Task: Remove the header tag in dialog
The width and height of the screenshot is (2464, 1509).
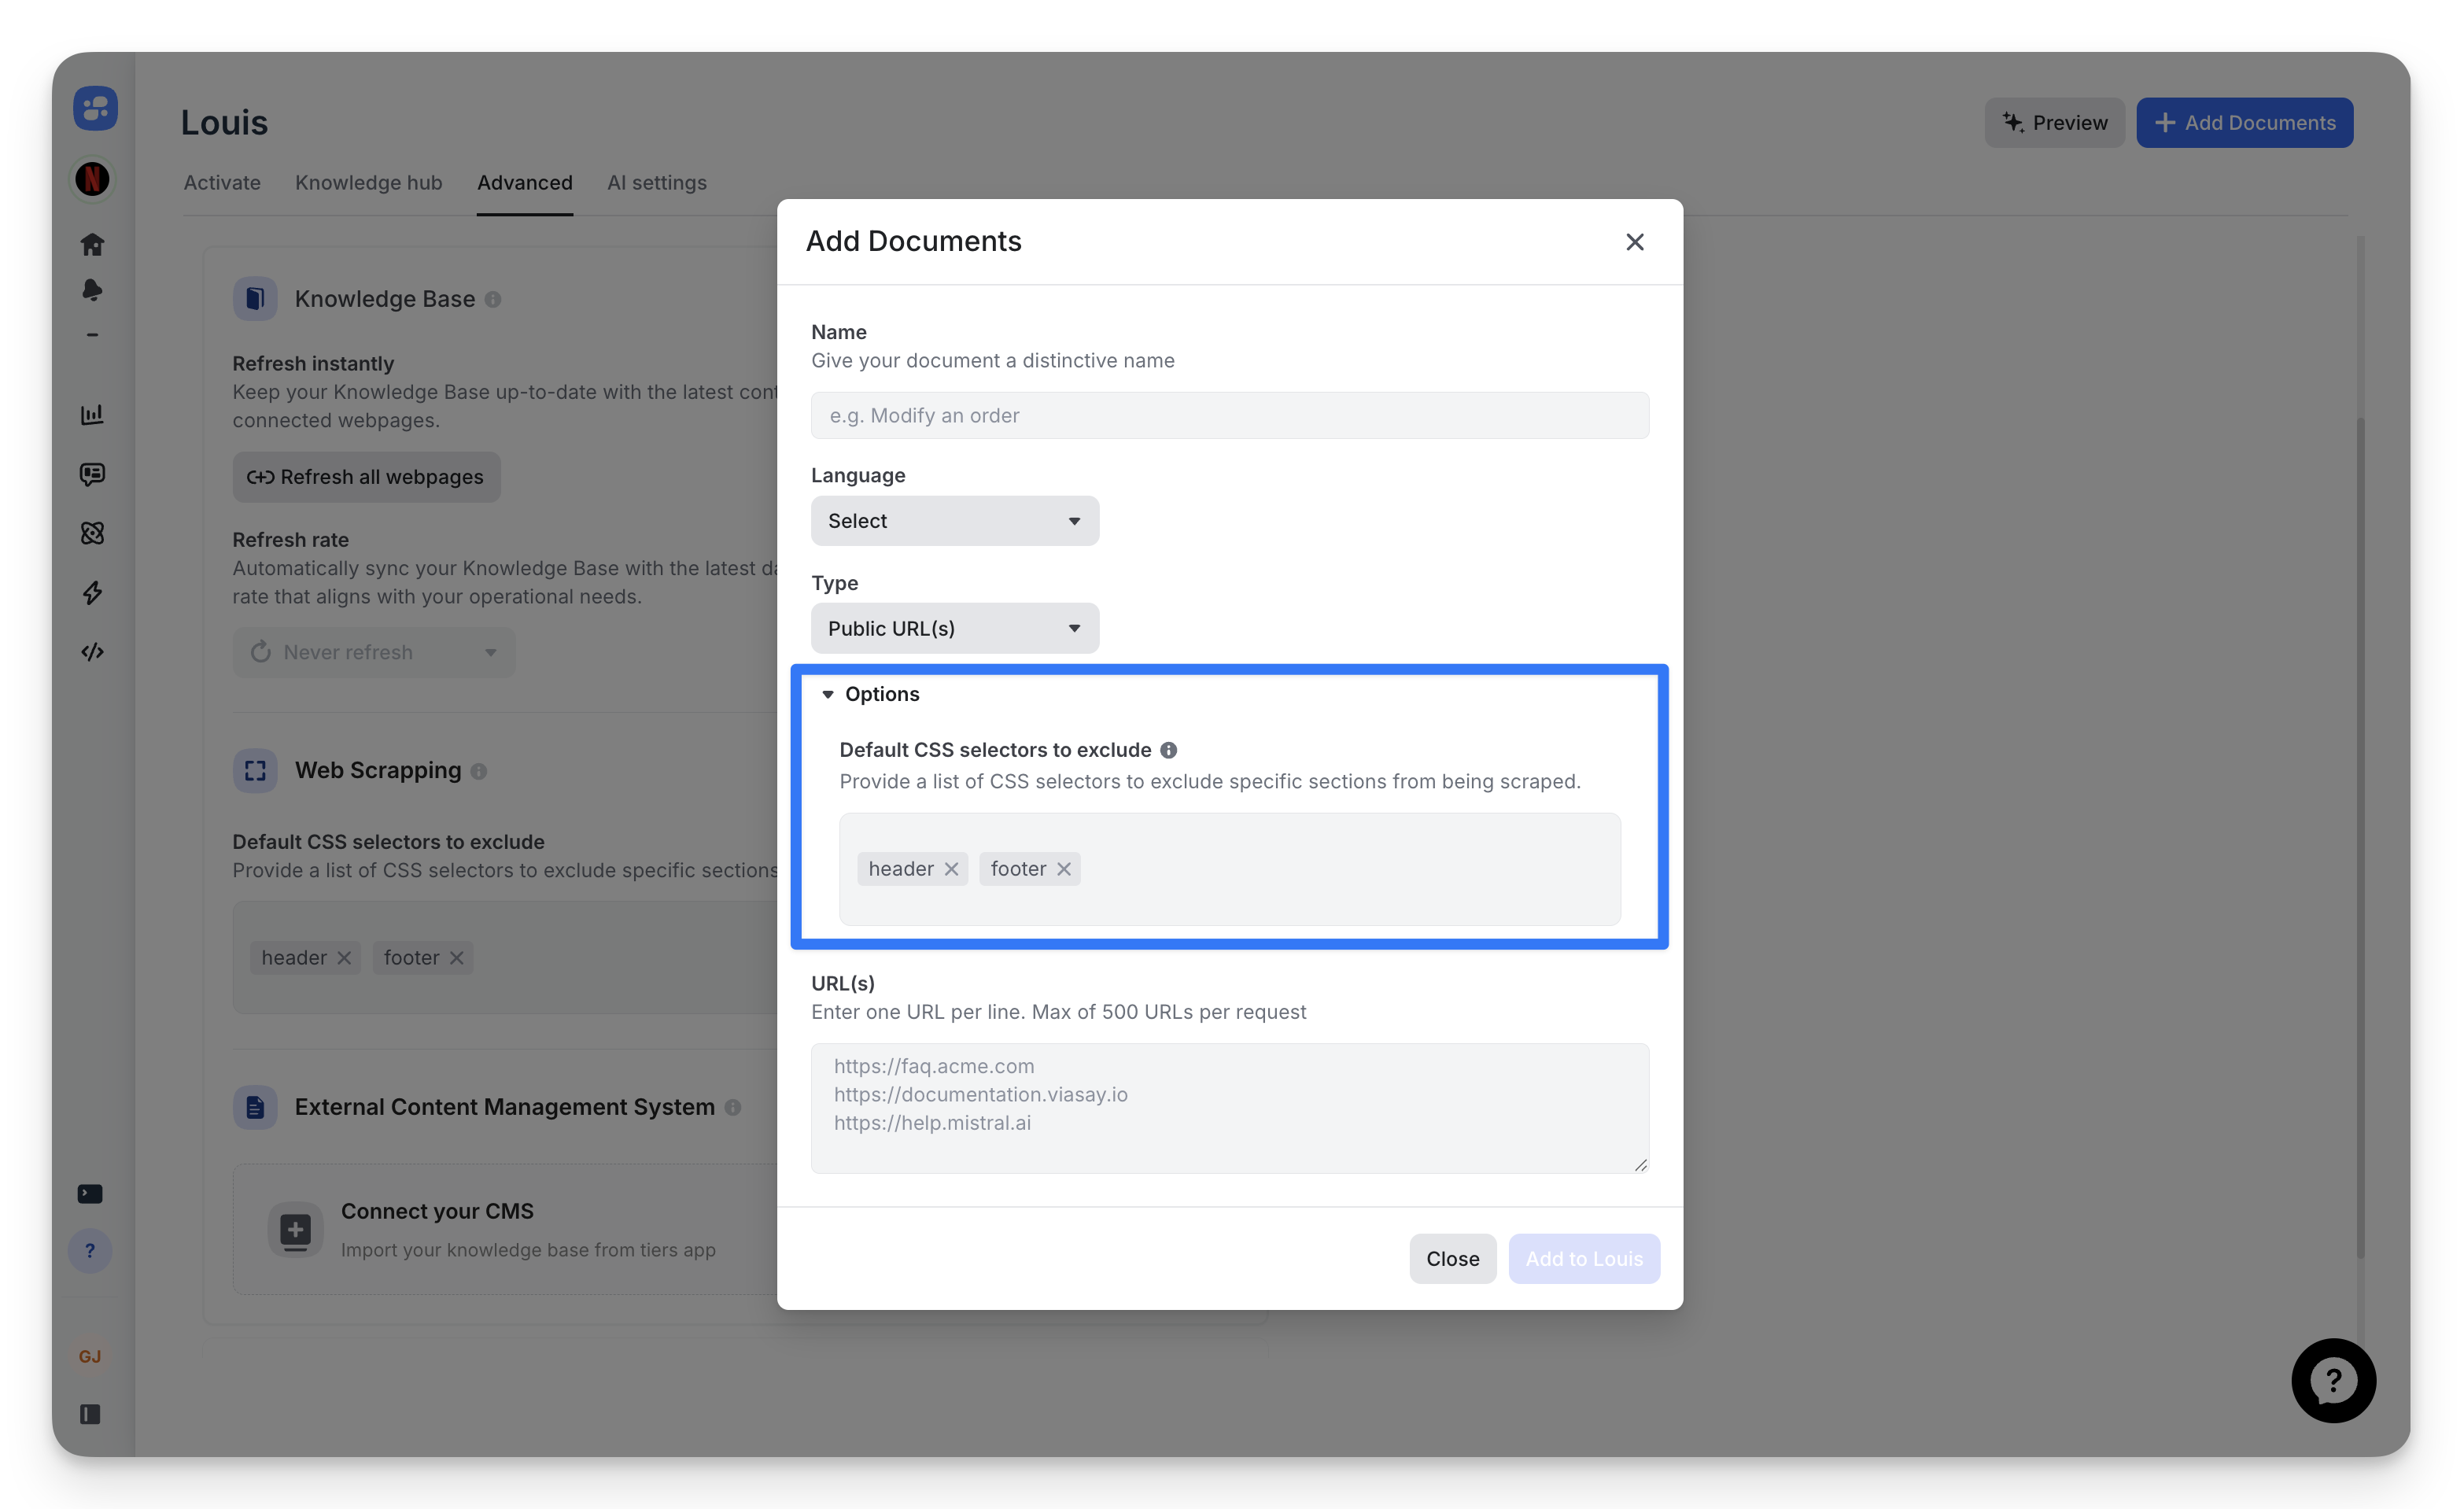Action: coord(951,869)
